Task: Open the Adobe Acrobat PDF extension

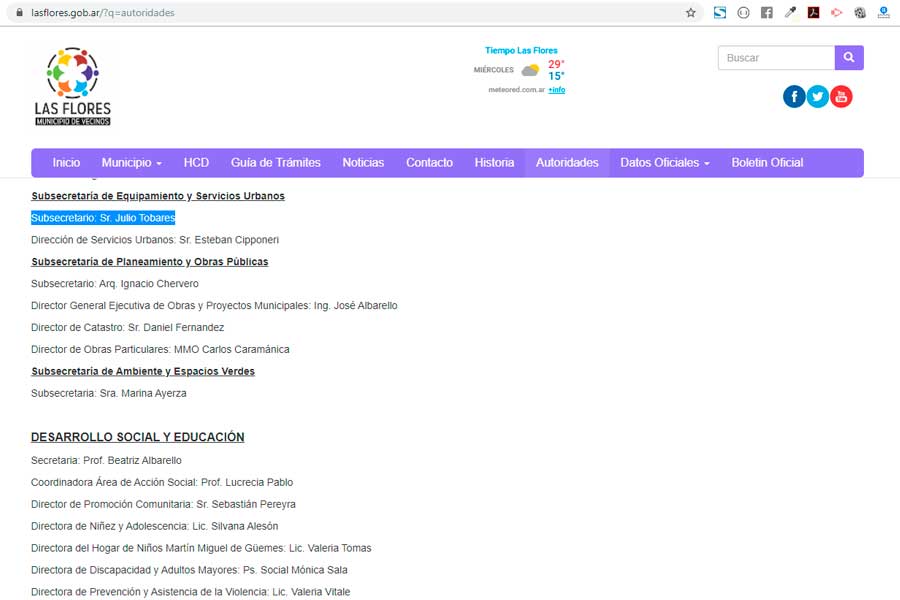Action: point(813,13)
